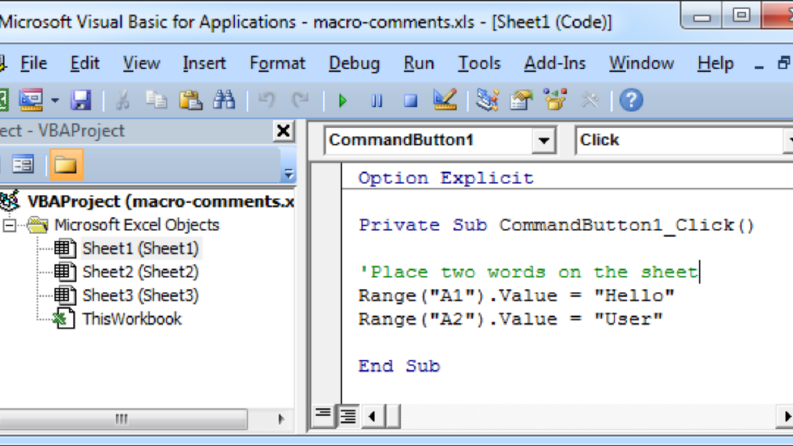Collapse the Microsoft Excel Objects folder
This screenshot has height=446, width=793.
coord(9,226)
